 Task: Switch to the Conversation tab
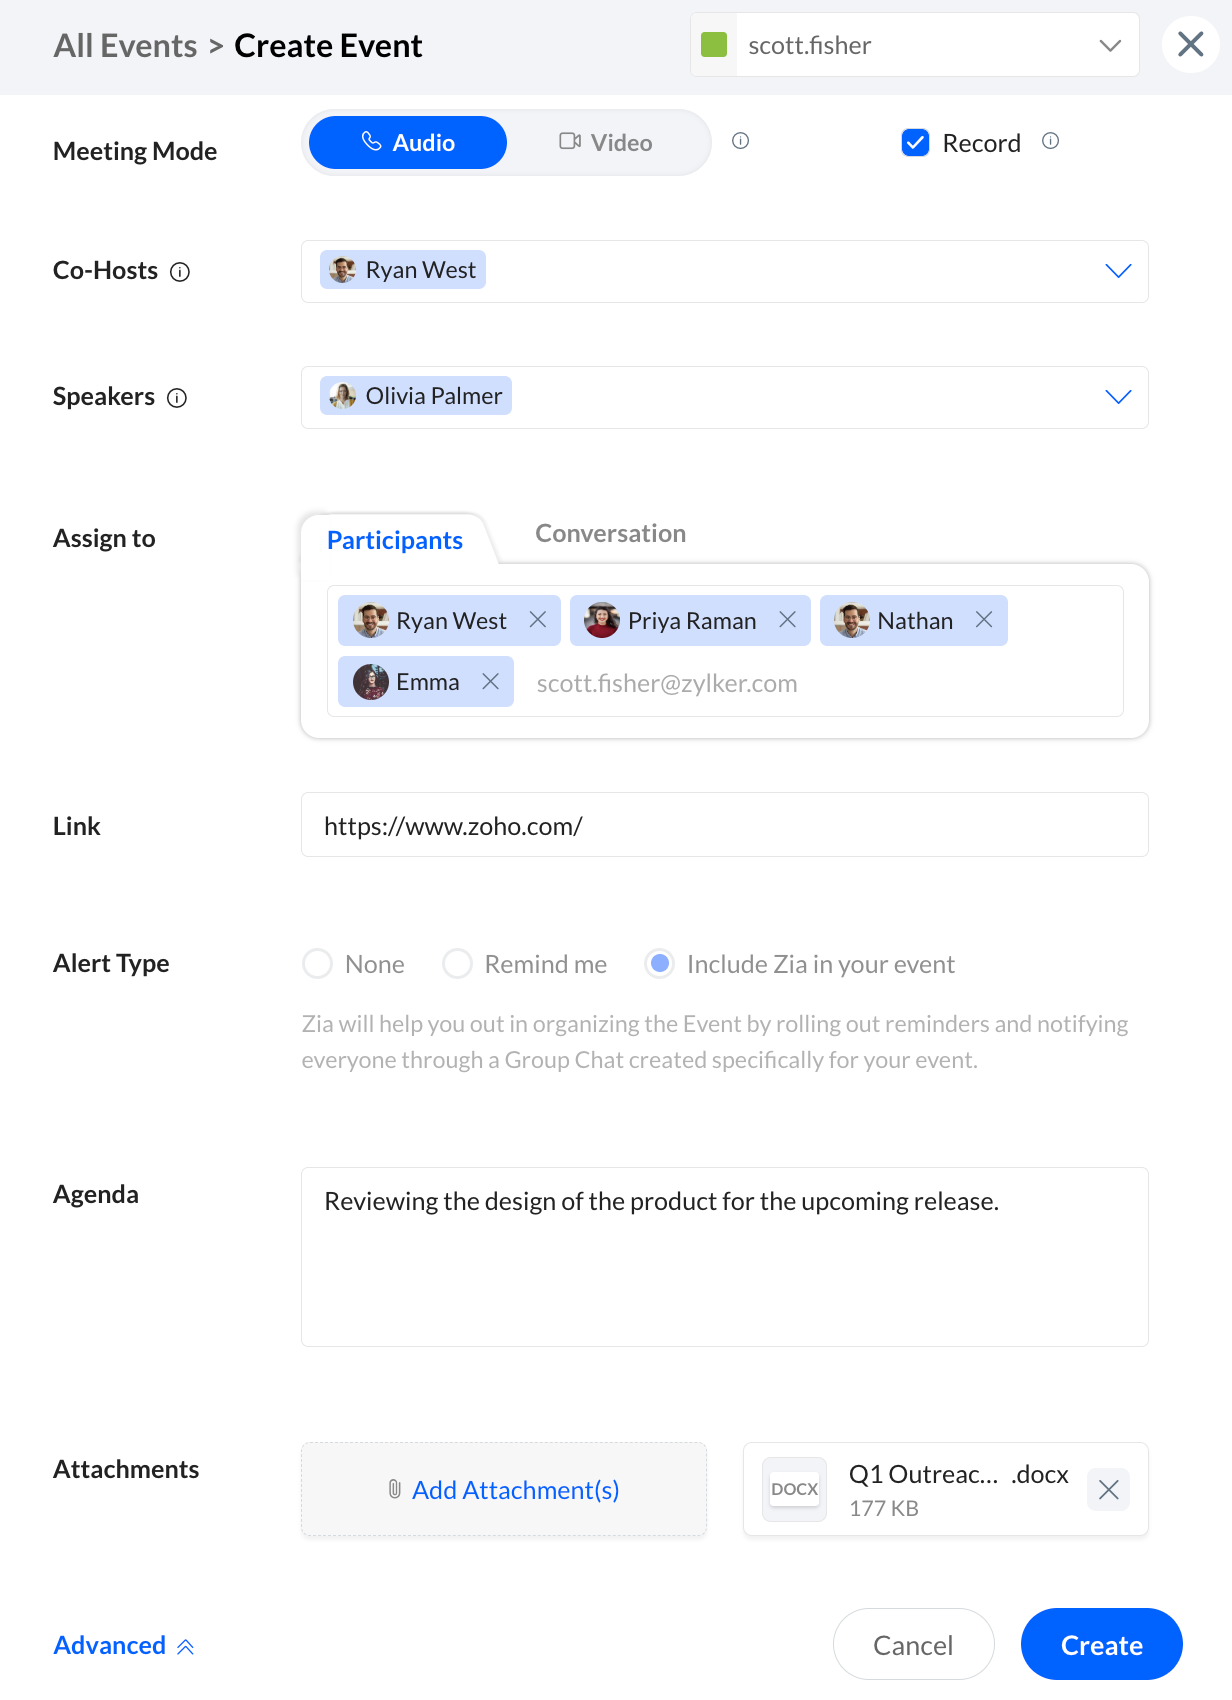point(610,534)
